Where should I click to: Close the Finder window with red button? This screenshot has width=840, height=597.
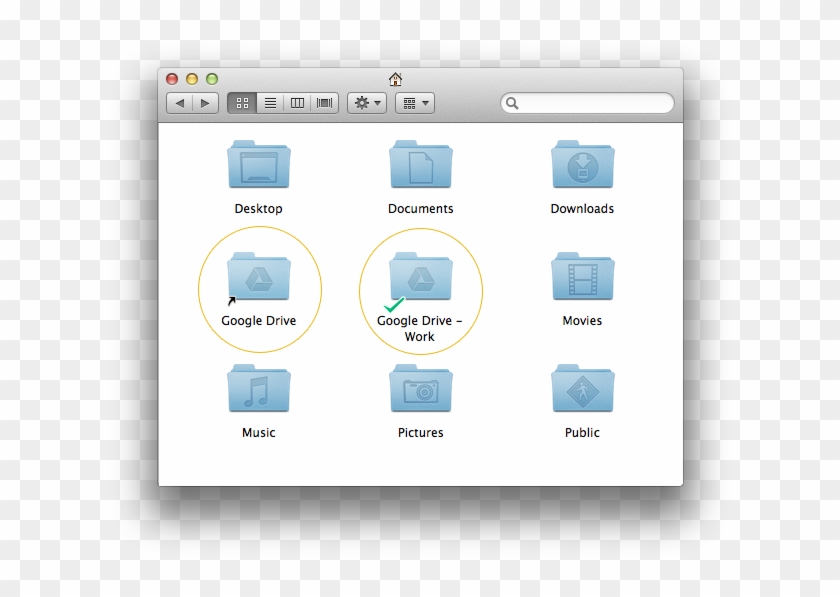(x=172, y=79)
